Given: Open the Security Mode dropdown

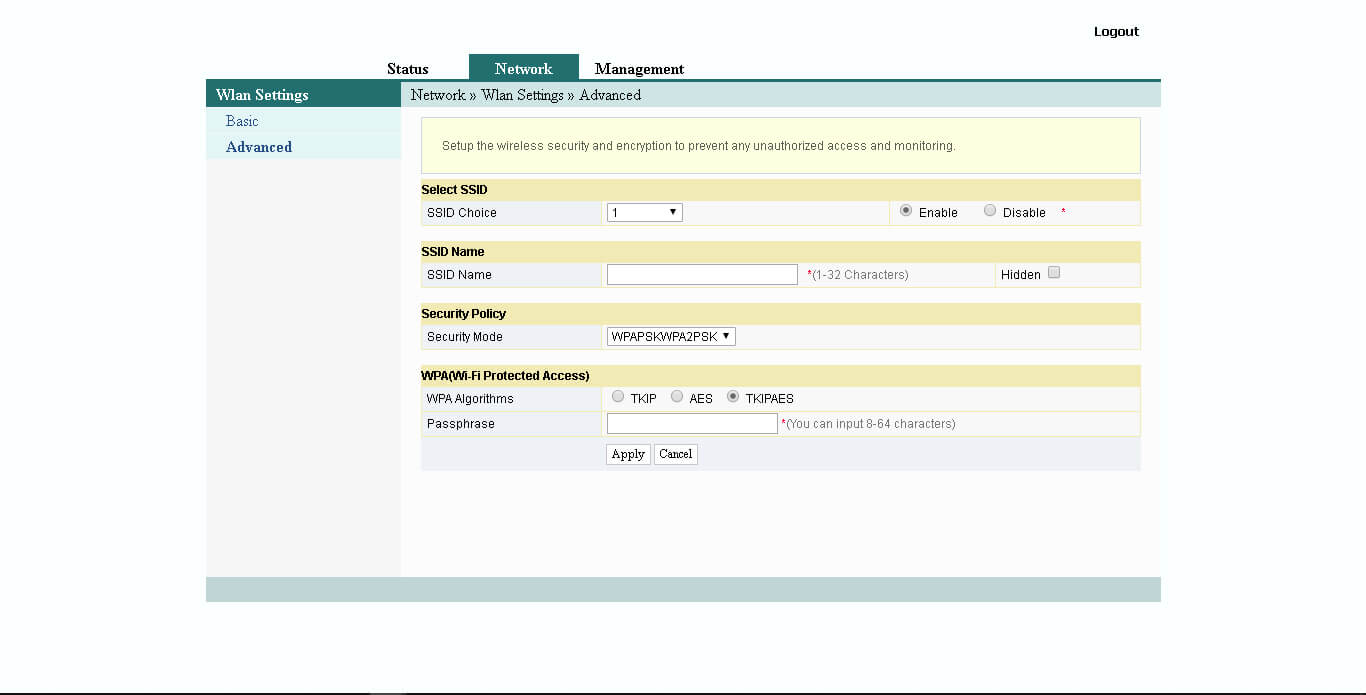Looking at the screenshot, I should pyautogui.click(x=671, y=337).
